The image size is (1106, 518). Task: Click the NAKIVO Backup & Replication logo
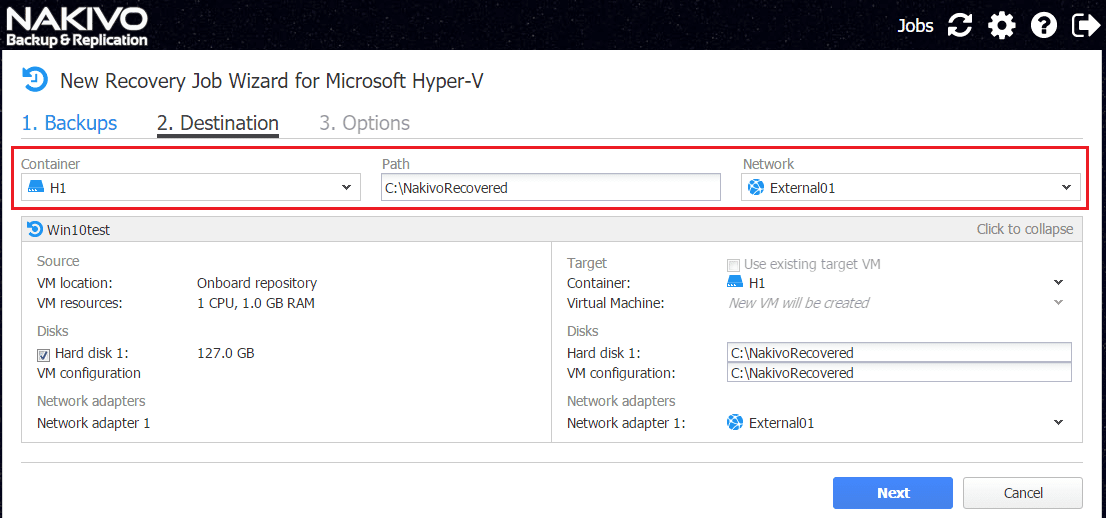point(77,27)
